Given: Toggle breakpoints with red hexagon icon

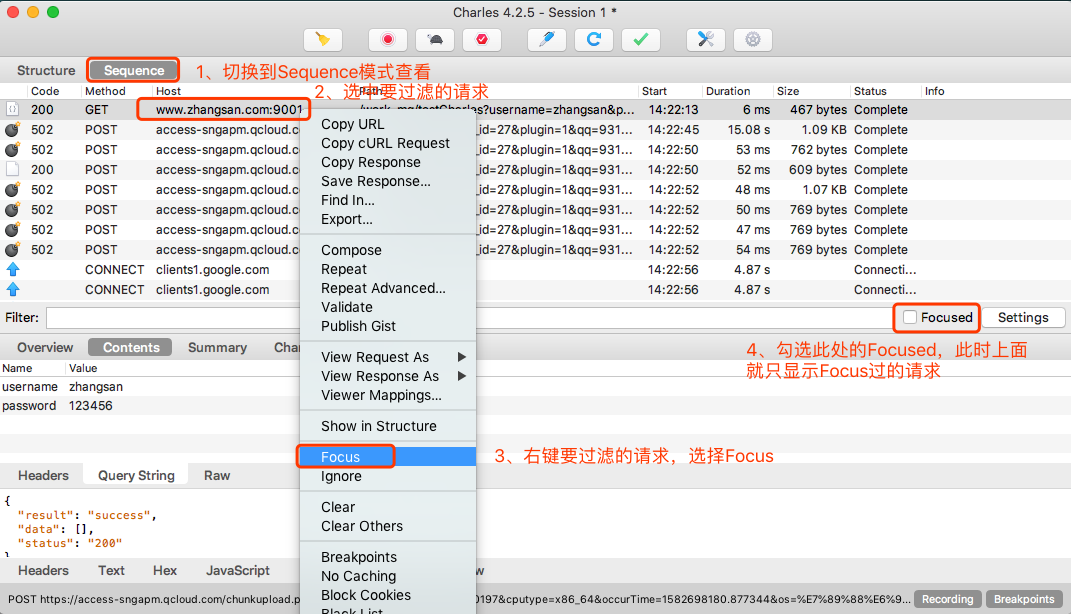Looking at the screenshot, I should [482, 40].
